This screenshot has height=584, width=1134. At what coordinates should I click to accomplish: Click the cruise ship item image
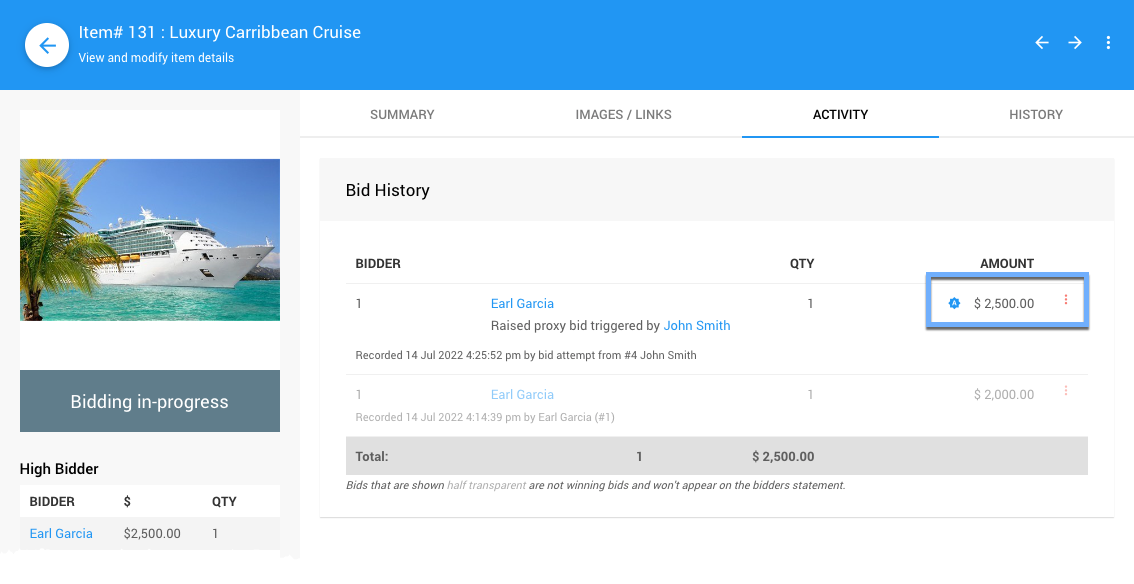(150, 240)
